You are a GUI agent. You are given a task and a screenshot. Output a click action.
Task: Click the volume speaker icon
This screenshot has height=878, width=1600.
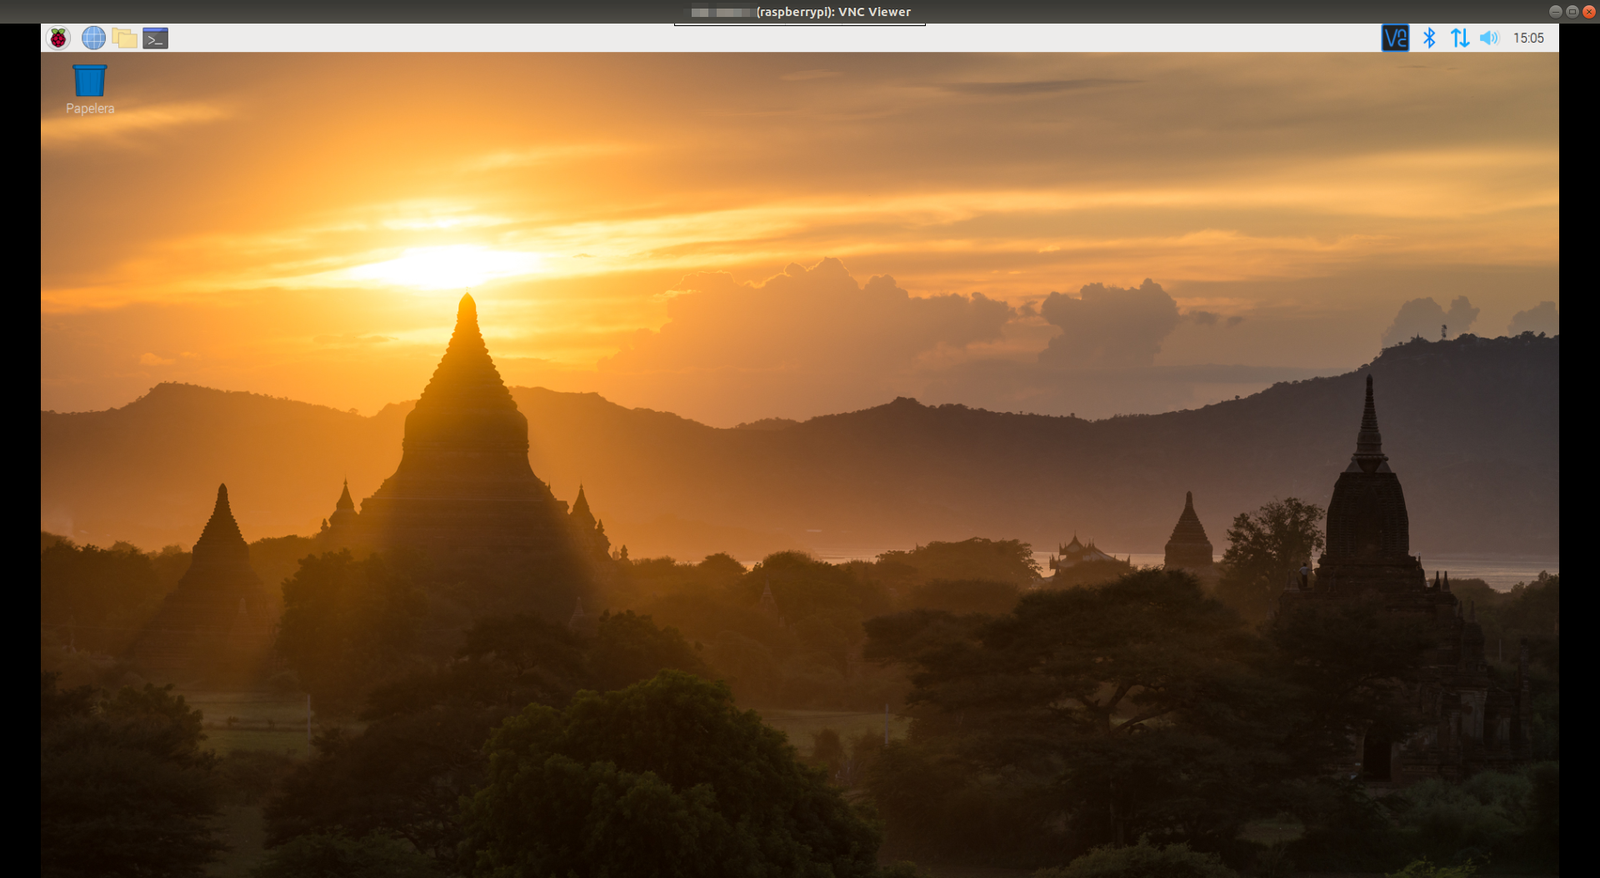click(x=1489, y=38)
